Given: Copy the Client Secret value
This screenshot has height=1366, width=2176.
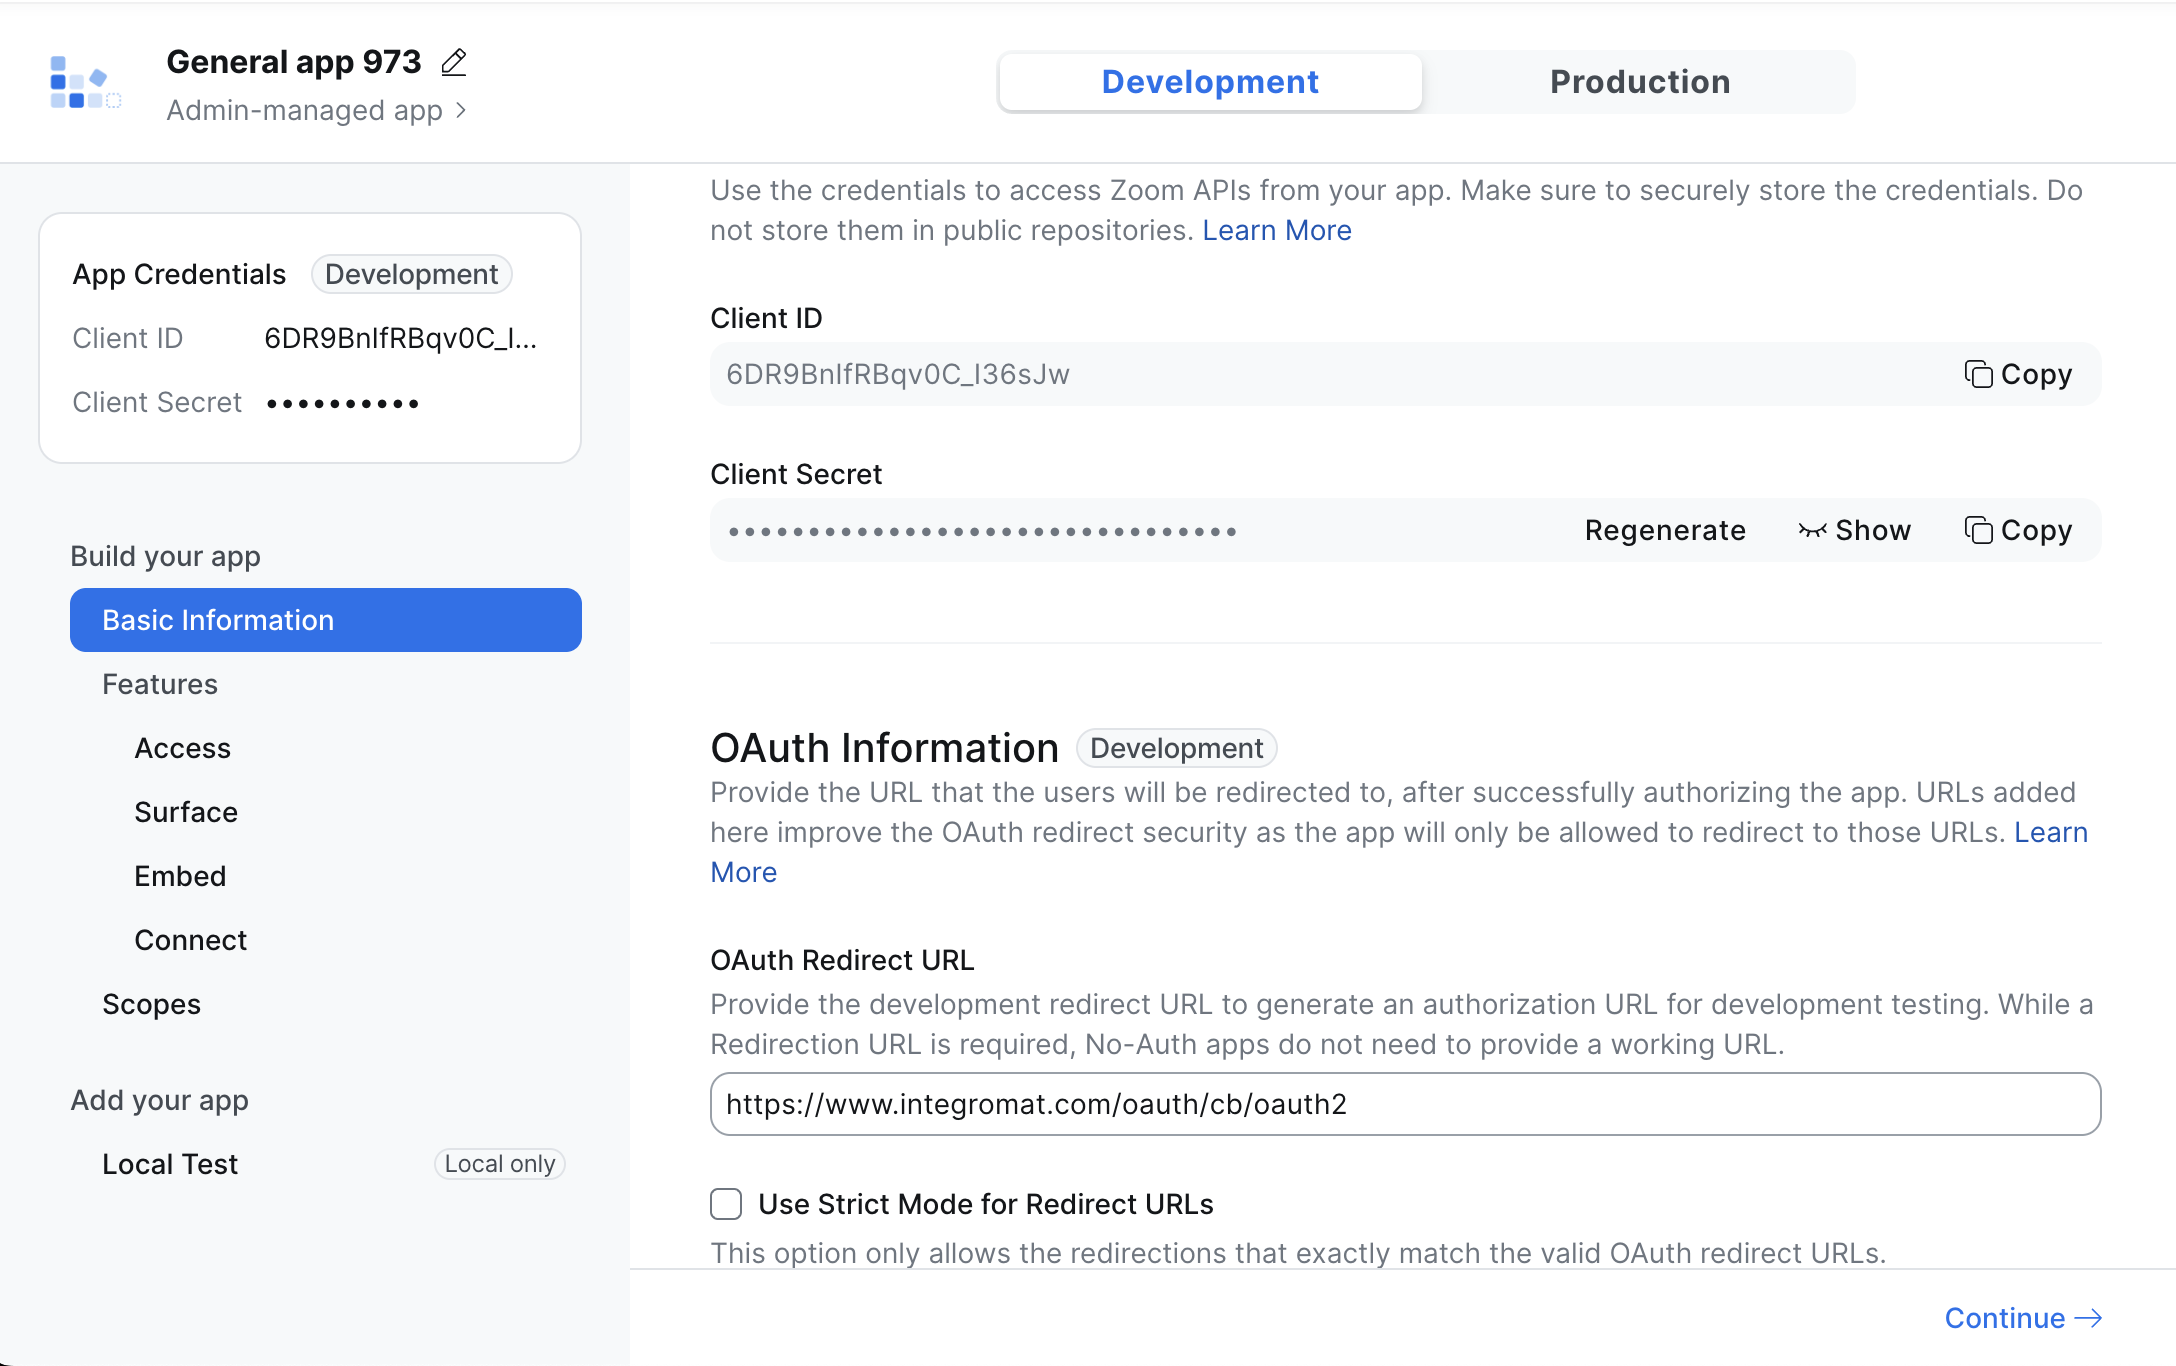Looking at the screenshot, I should pos(2018,530).
